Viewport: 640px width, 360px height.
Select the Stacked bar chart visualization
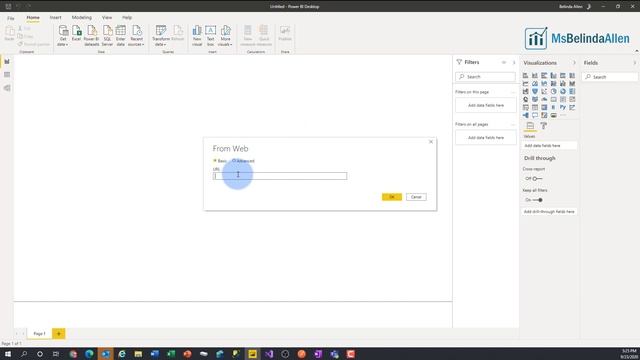[x=525, y=76]
